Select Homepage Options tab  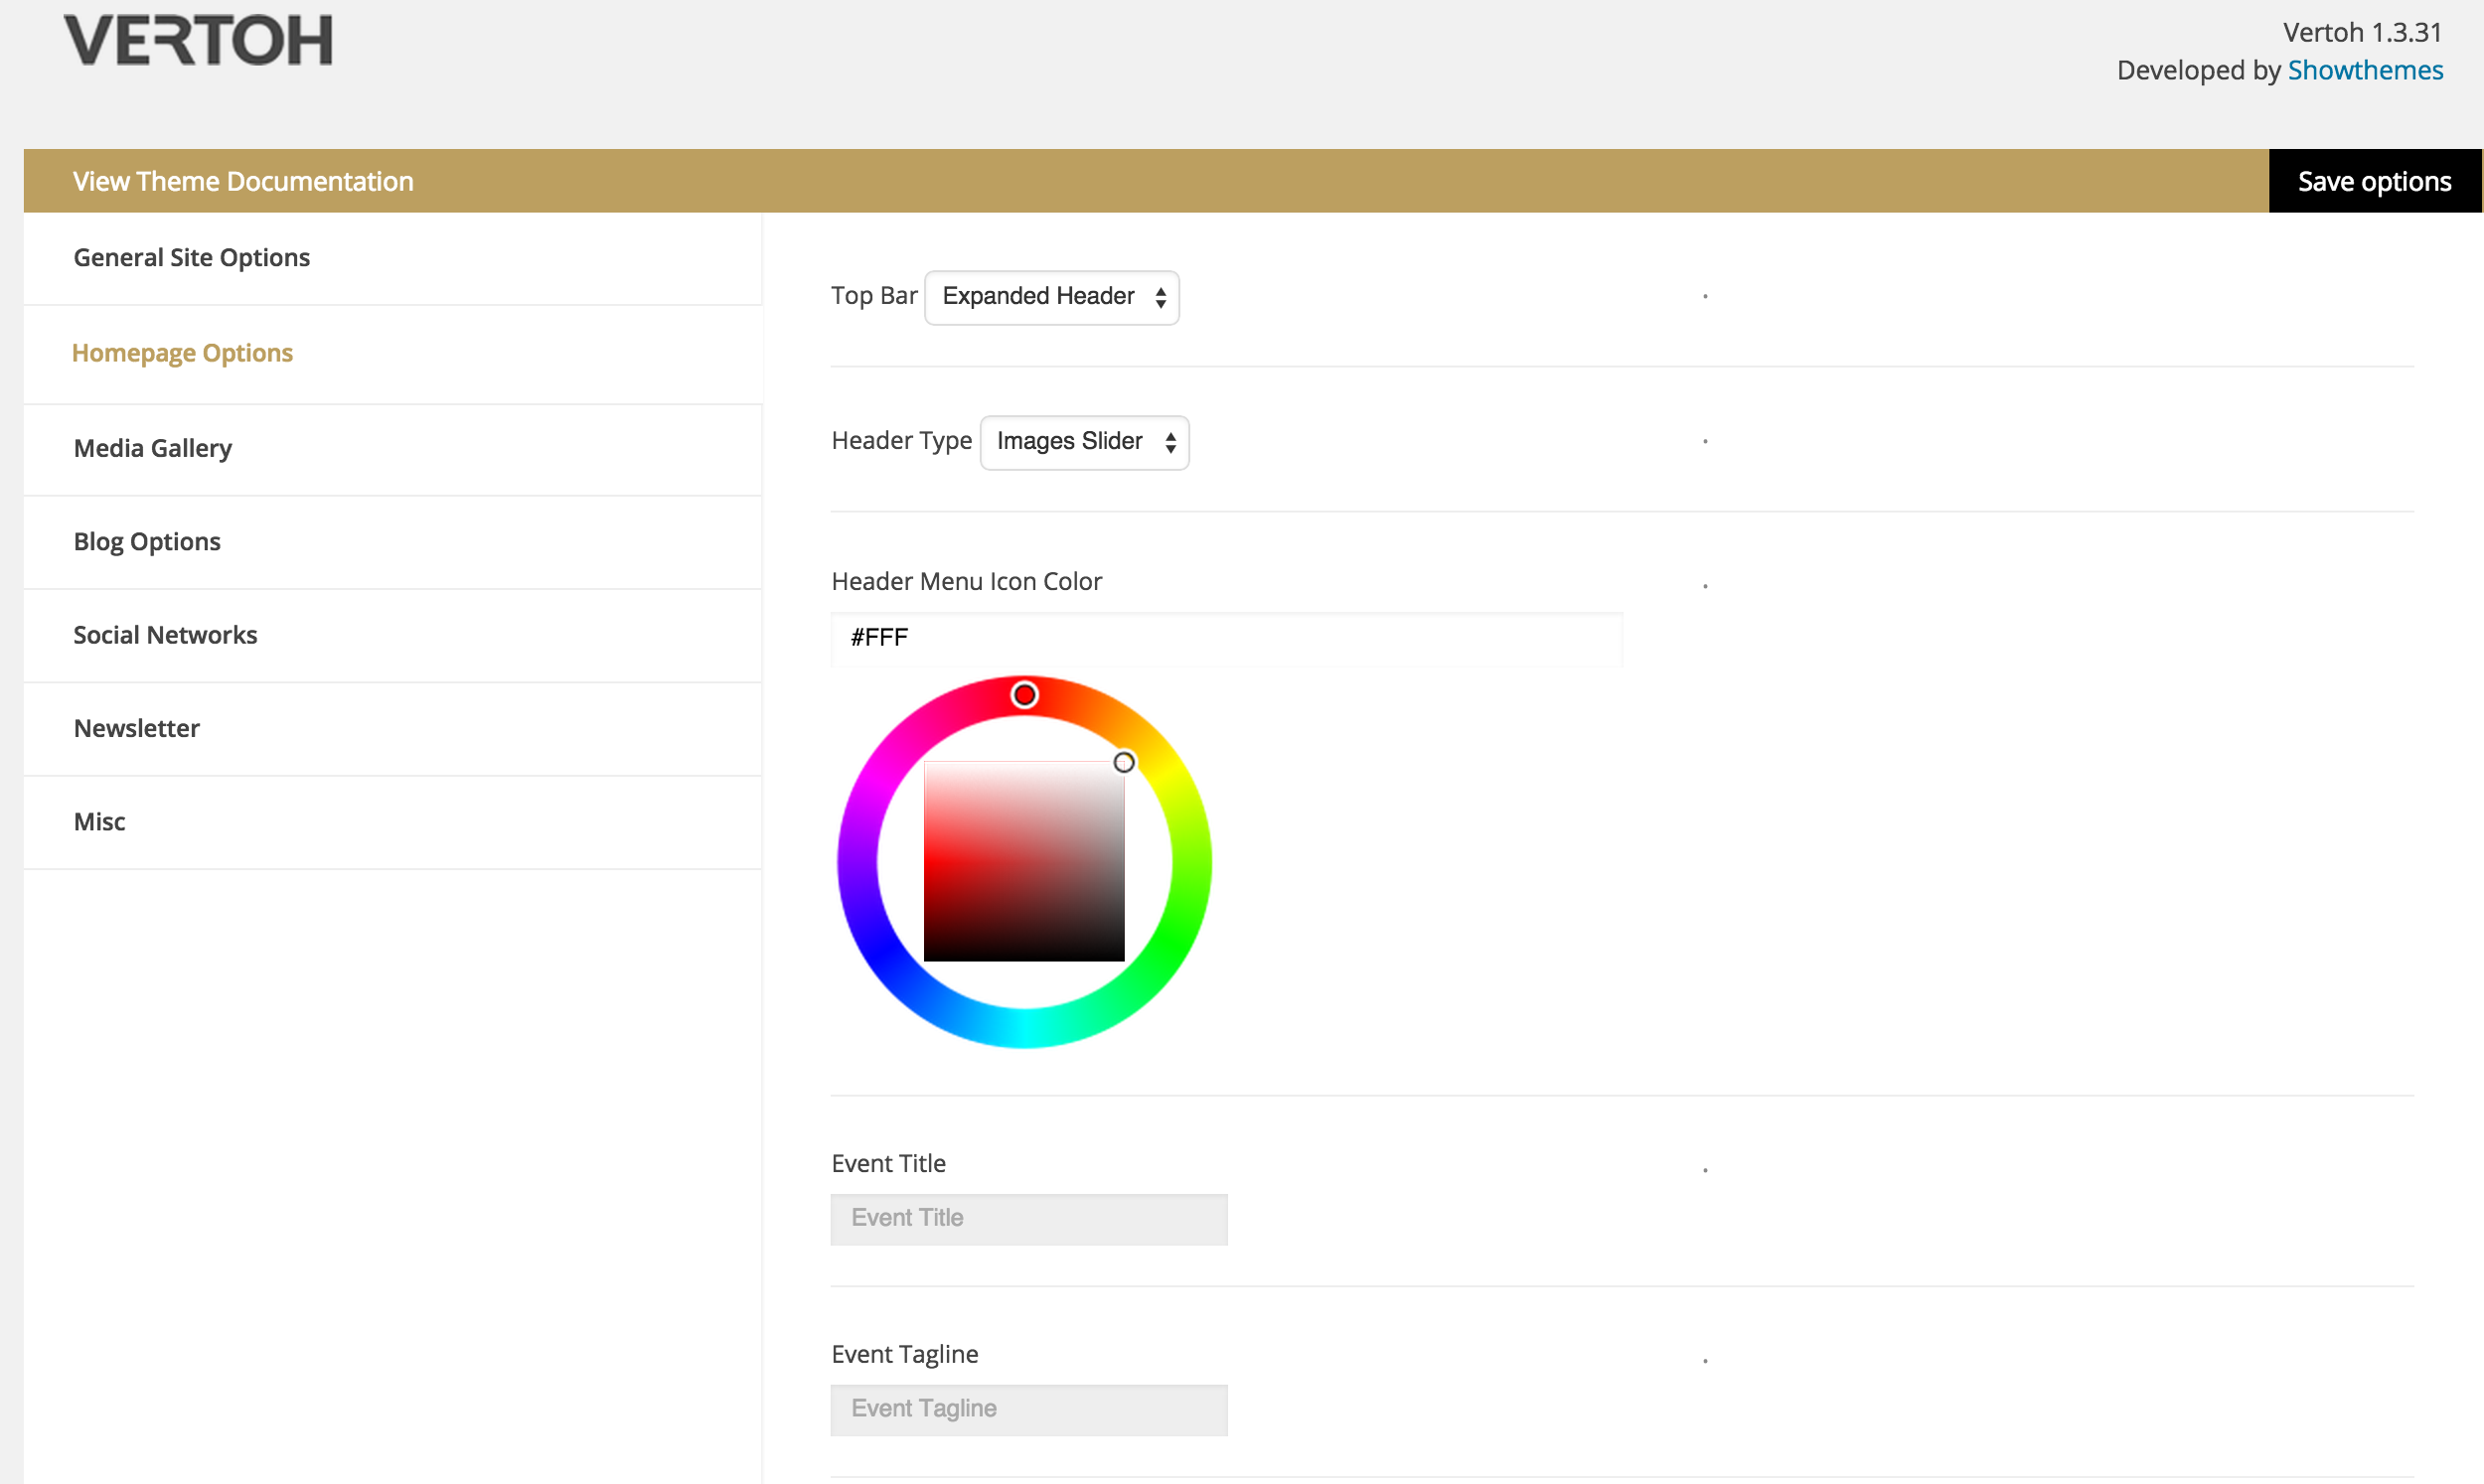pos(392,354)
